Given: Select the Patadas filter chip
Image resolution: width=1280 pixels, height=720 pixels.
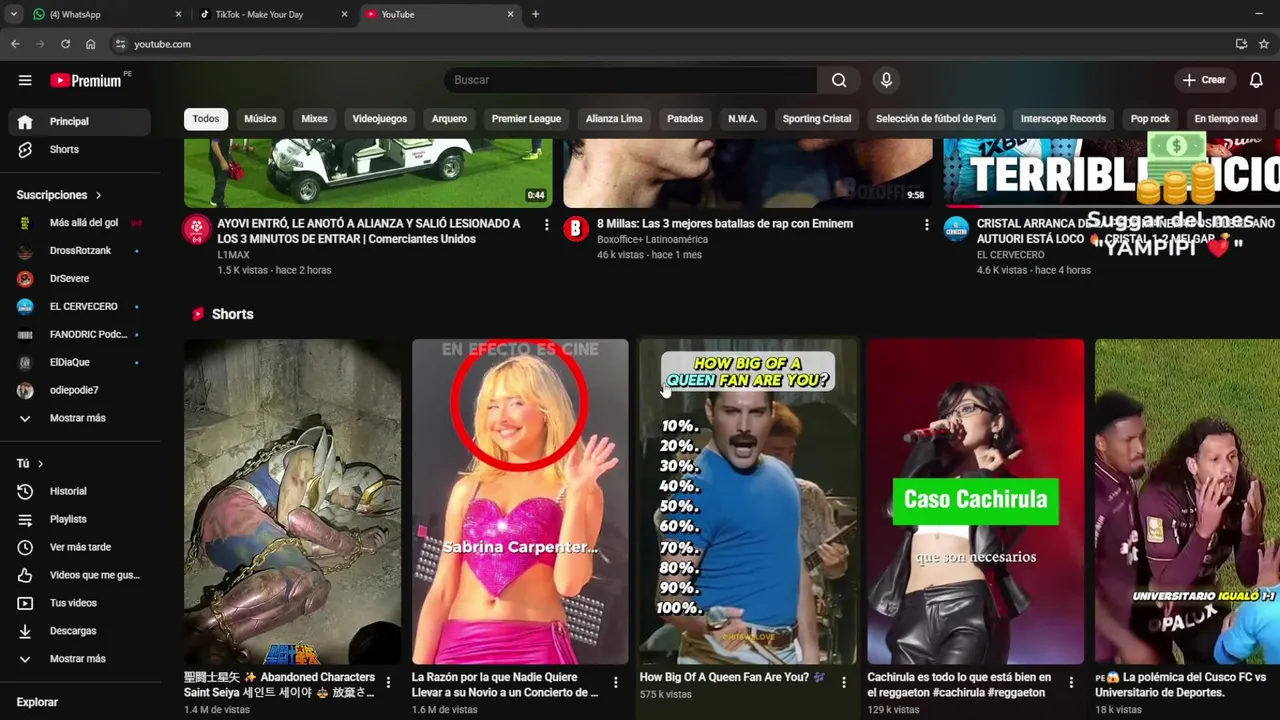Looking at the screenshot, I should coord(685,119).
